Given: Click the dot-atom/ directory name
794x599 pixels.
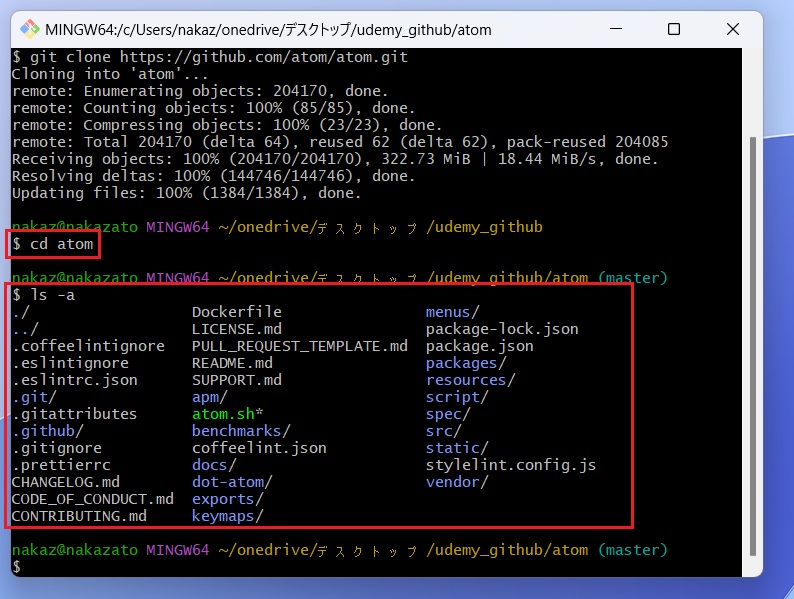Looking at the screenshot, I should (232, 482).
